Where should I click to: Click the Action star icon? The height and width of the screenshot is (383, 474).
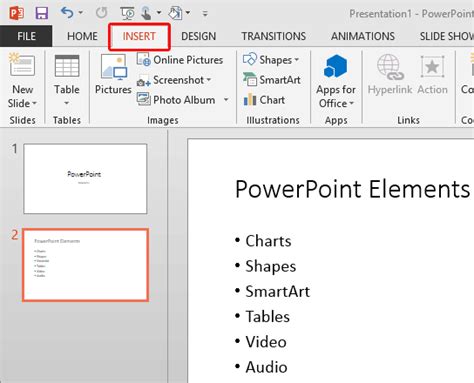click(432, 67)
